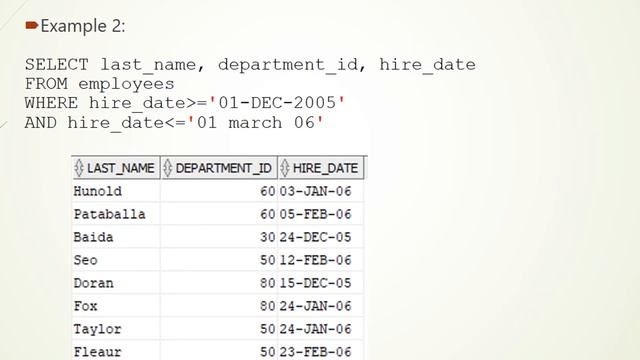Image resolution: width=640 pixels, height=360 pixels.
Task: Click hire date '23-FEB-06'
Action: [316, 352]
